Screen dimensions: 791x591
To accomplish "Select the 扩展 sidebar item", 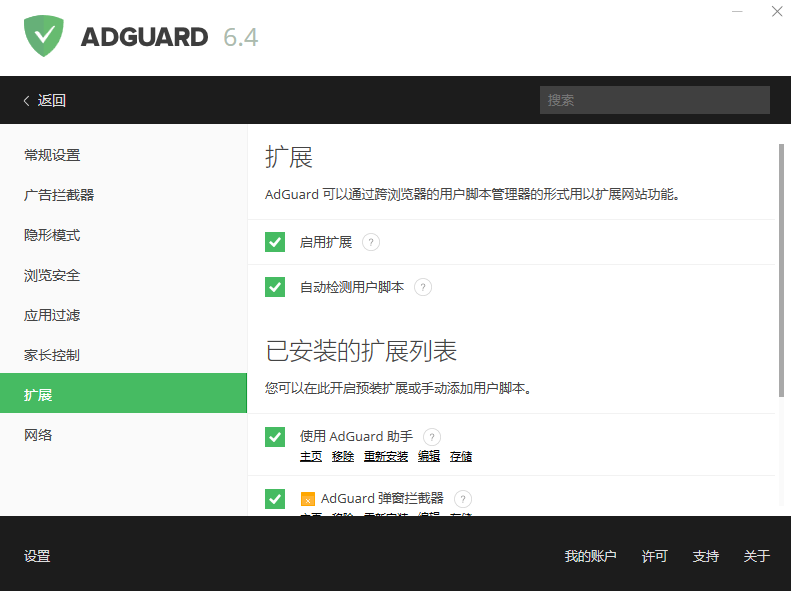I will pyautogui.click(x=123, y=393).
